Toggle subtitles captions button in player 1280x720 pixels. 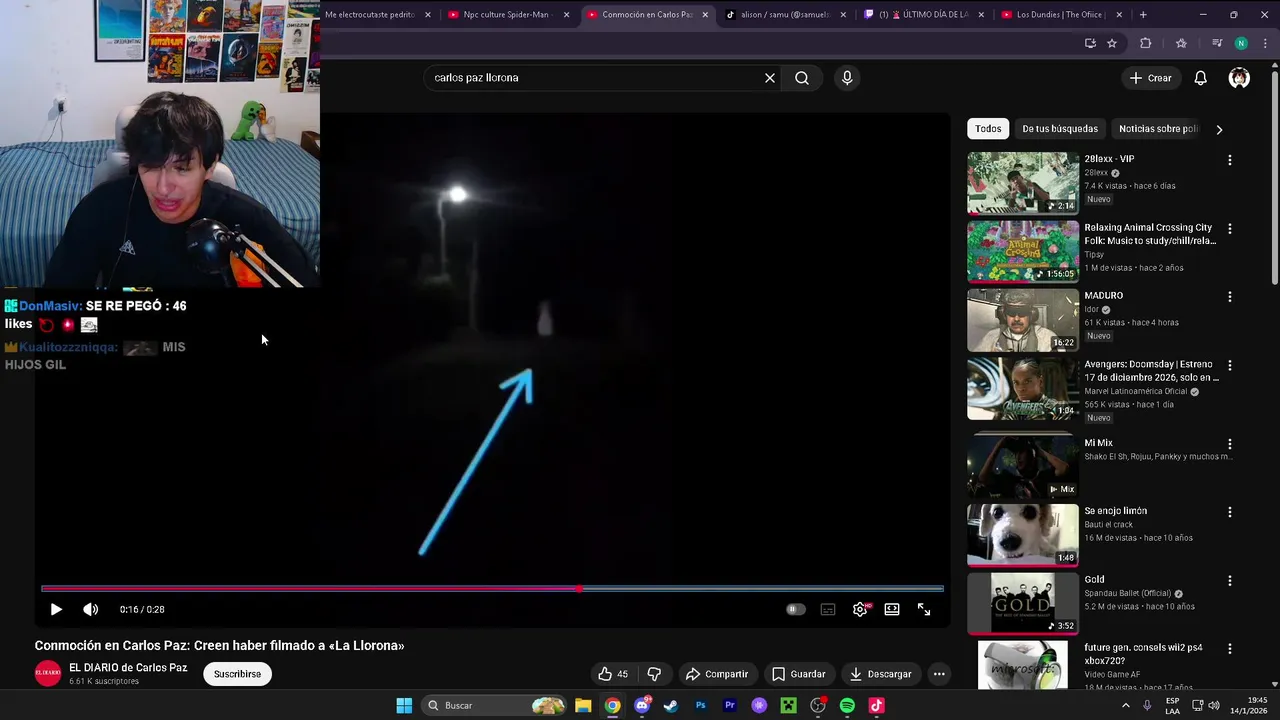pos(828,609)
